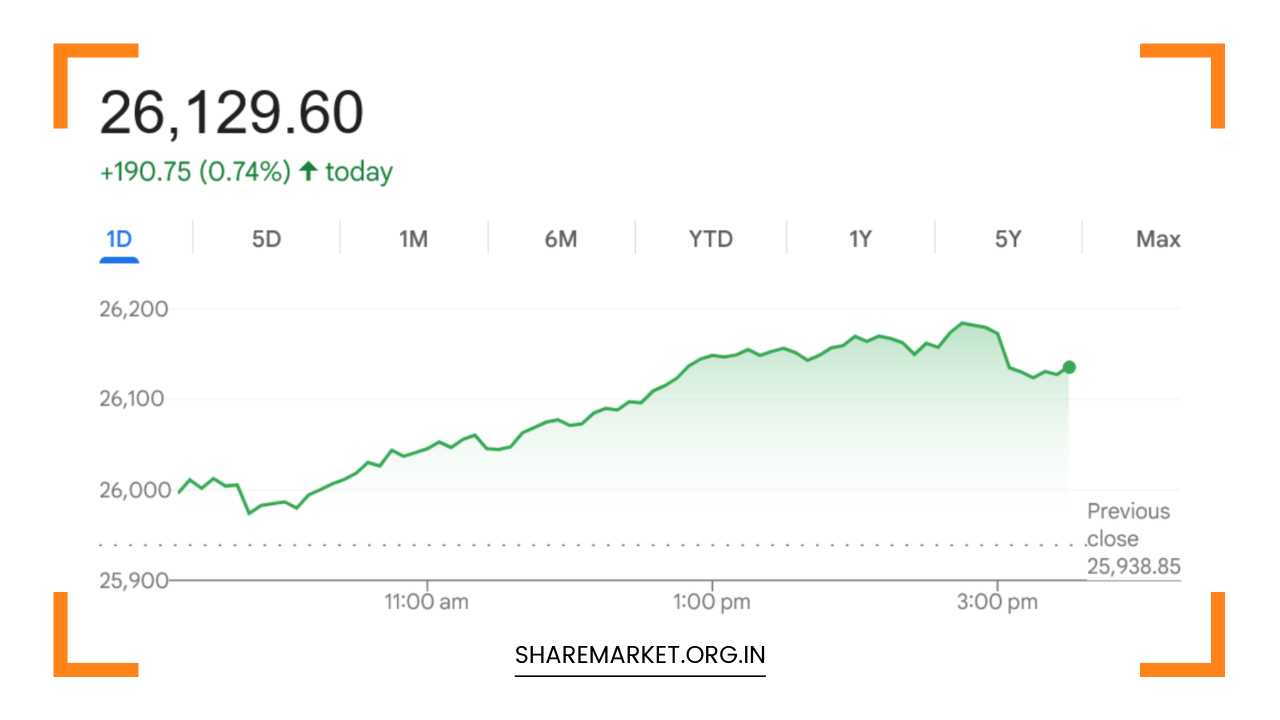Click the 1:00 pm axis label
Image resolution: width=1280 pixels, height=720 pixels.
pyautogui.click(x=713, y=602)
